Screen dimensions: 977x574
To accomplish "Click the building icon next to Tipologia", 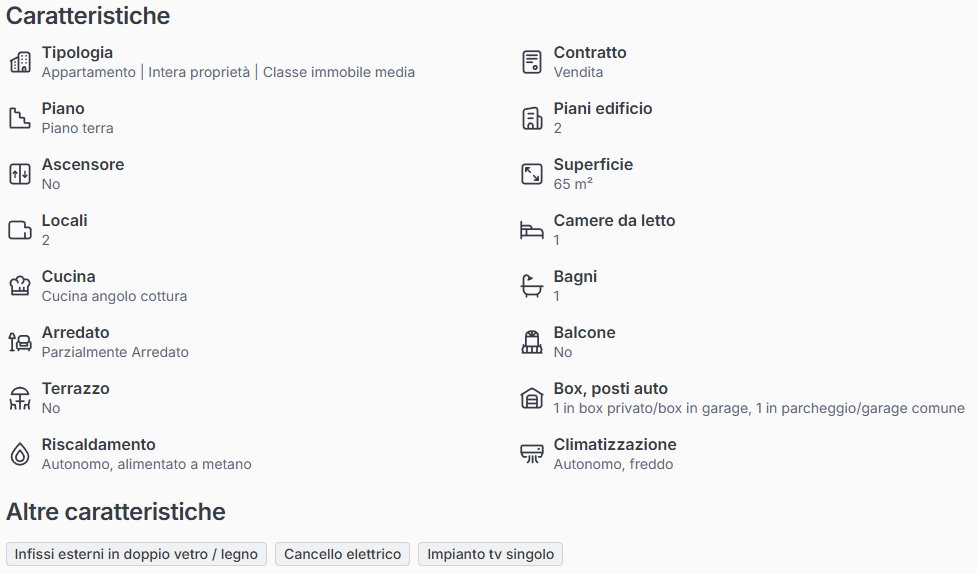I will tap(20, 62).
